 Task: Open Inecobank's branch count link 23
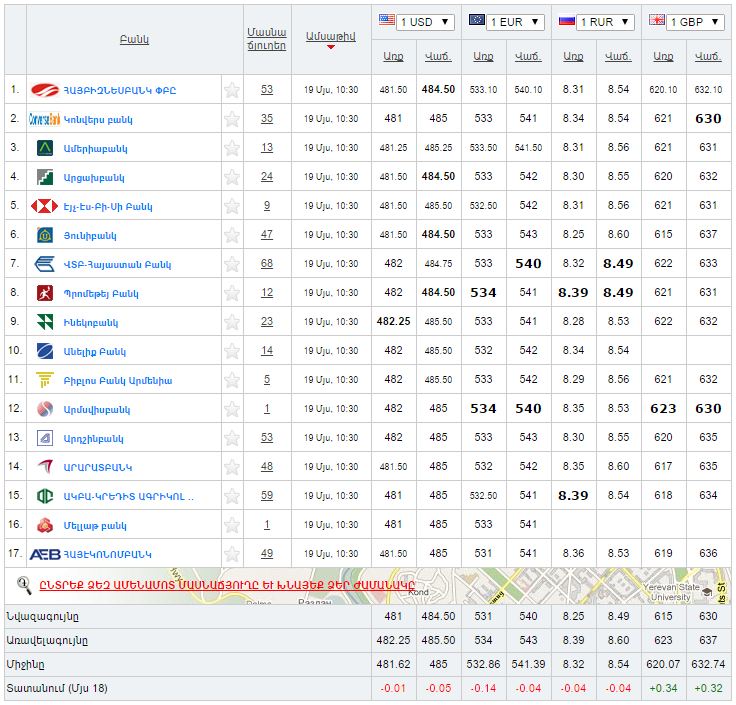pyautogui.click(x=267, y=322)
